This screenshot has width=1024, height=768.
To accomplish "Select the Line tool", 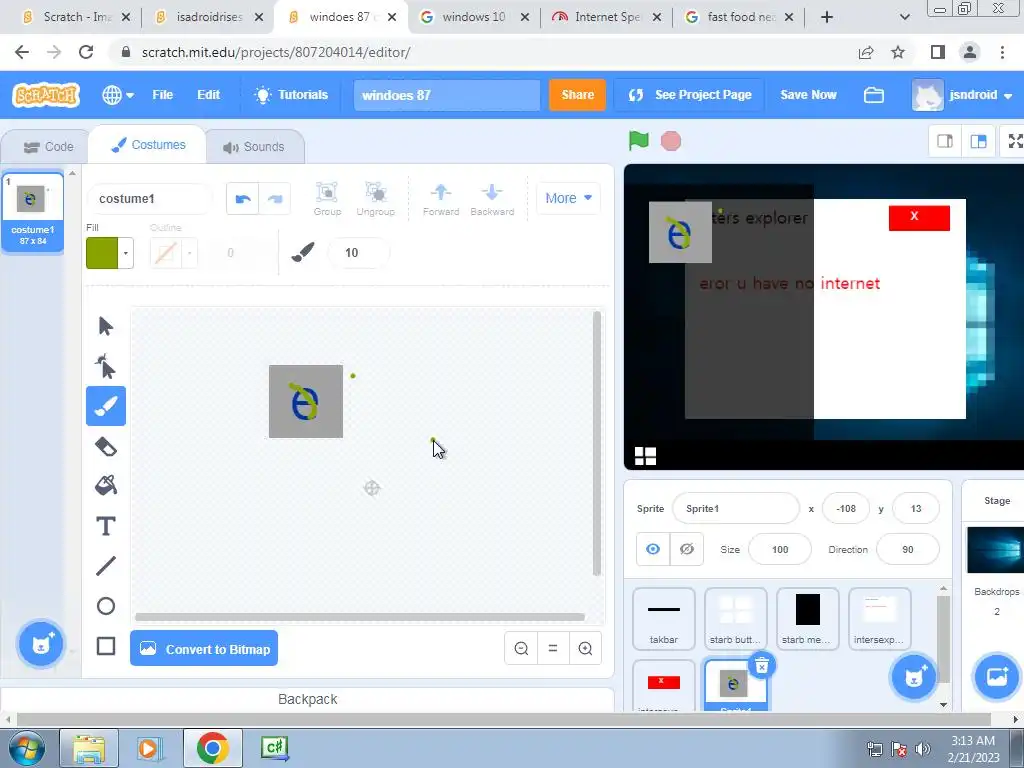I will coord(106,566).
